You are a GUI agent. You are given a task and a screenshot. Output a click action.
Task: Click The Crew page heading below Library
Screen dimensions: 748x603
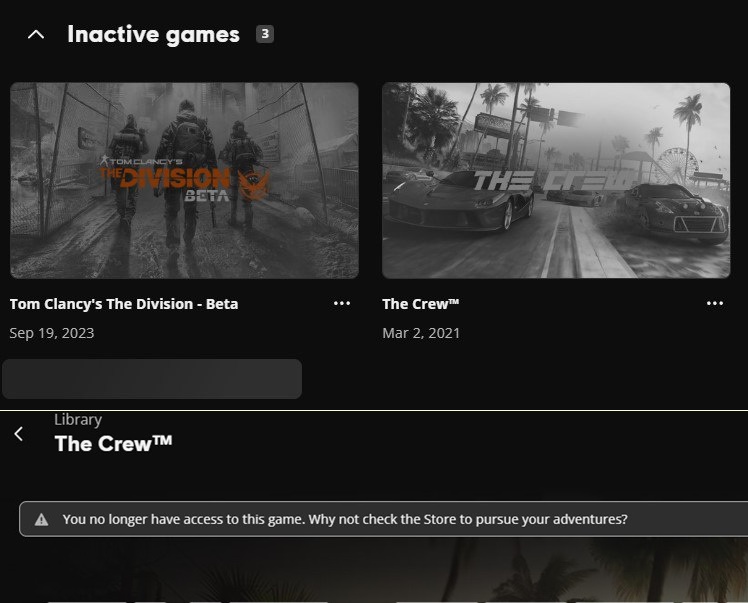[x=113, y=444]
